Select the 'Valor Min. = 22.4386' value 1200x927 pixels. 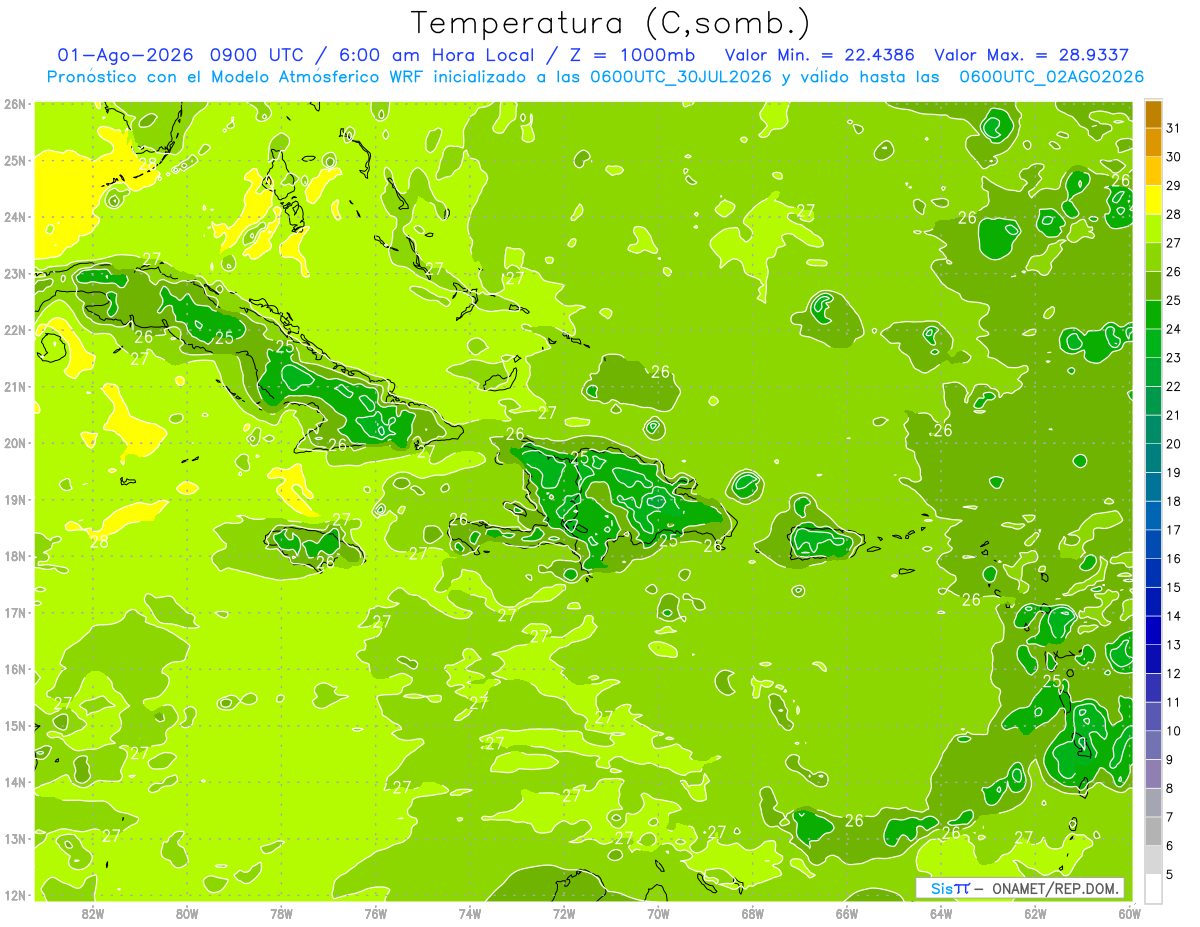point(821,56)
